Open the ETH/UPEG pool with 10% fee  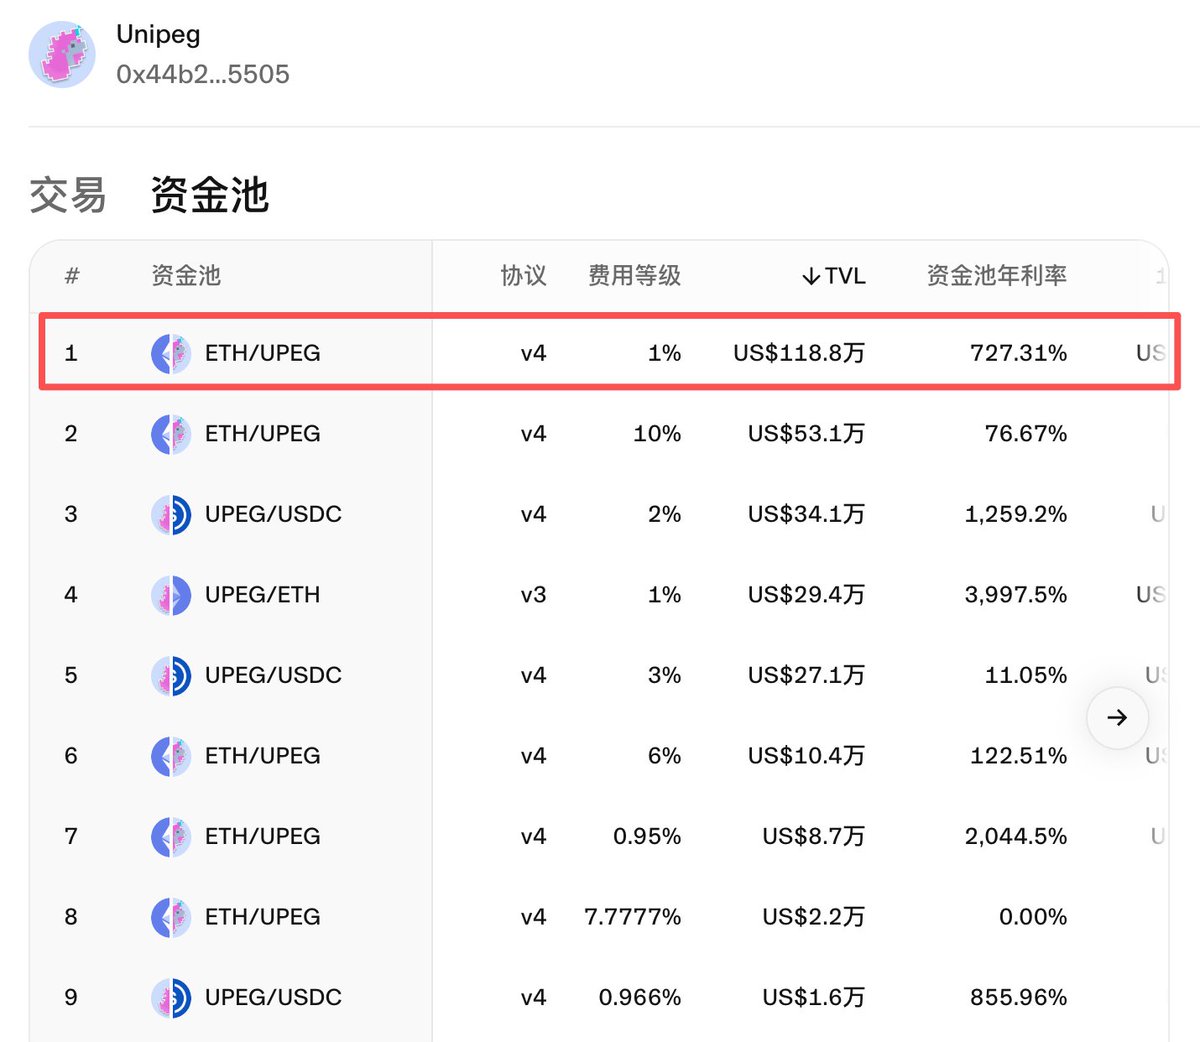tap(263, 434)
